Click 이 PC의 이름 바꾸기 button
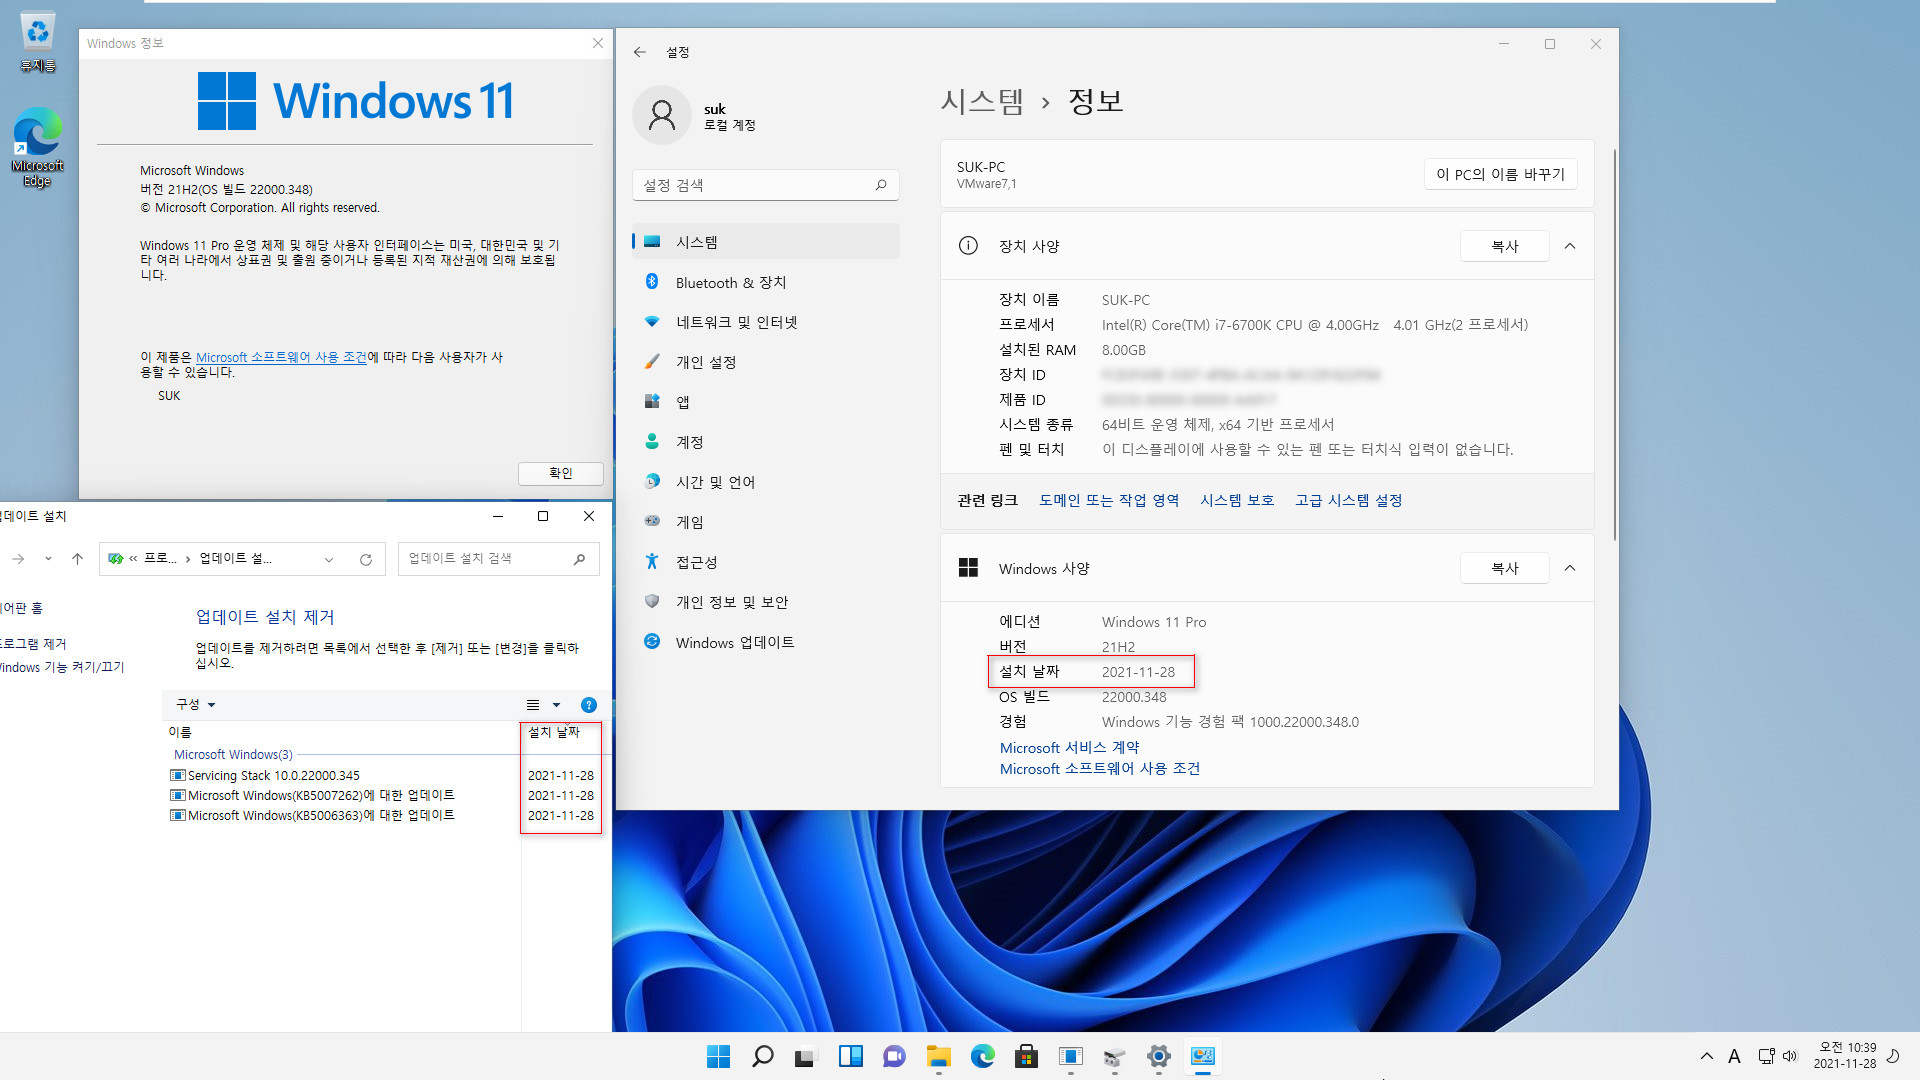 [1500, 174]
